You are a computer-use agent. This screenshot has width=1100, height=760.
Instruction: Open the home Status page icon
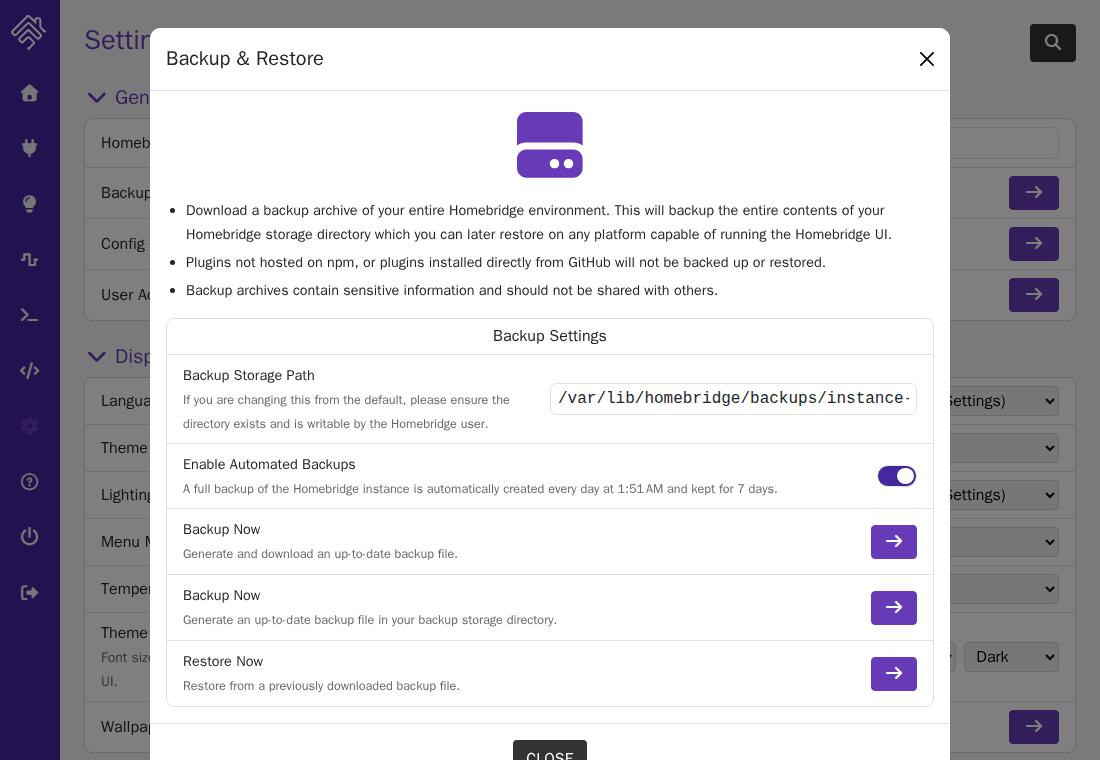29,93
